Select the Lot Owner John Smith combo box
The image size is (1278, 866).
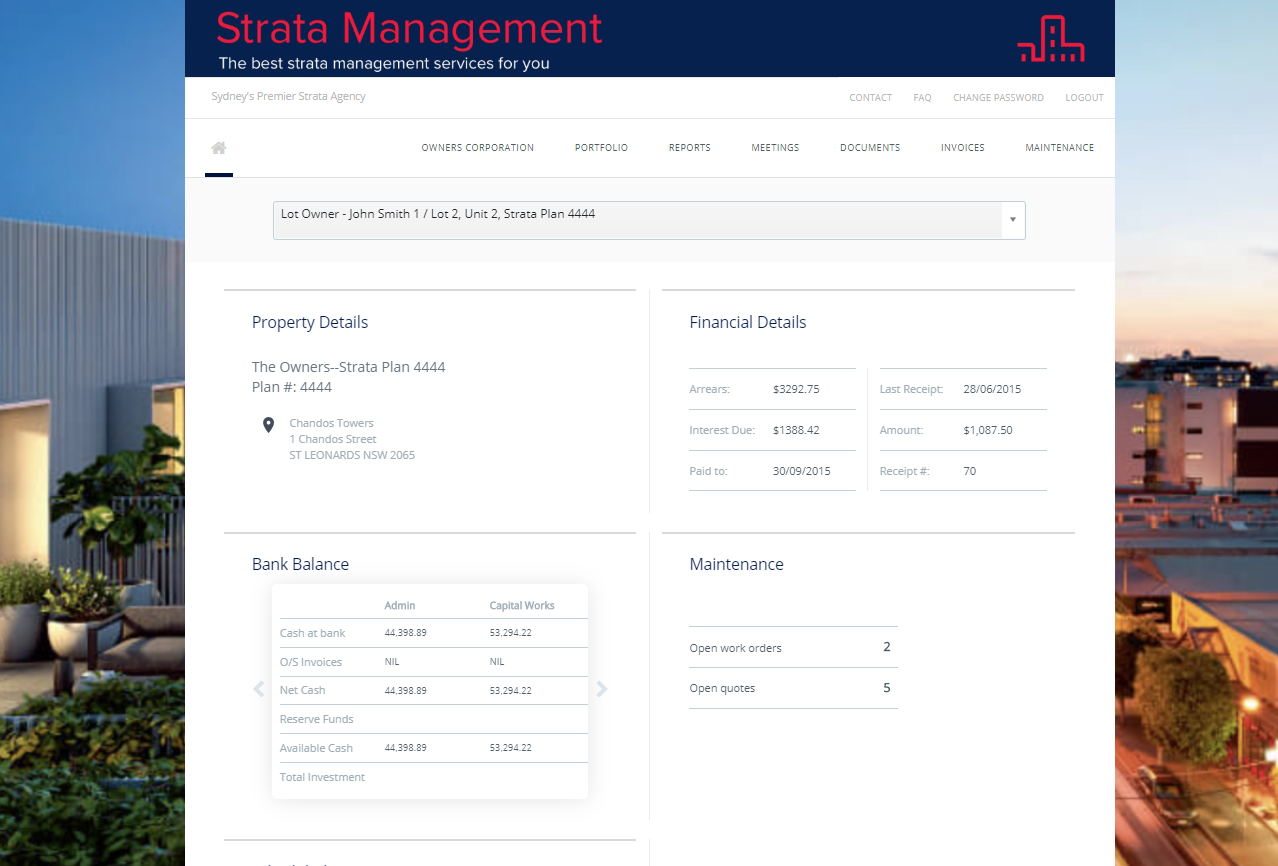pos(649,220)
